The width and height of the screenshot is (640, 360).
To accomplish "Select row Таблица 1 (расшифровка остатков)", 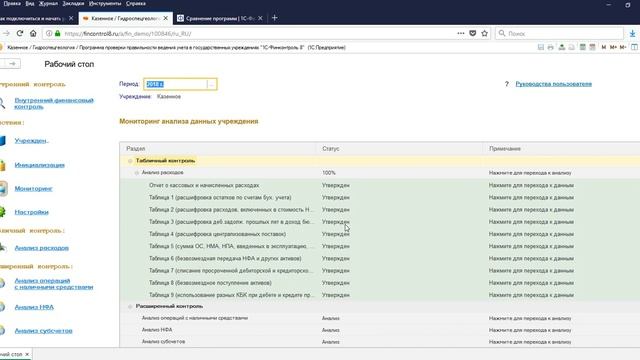I will pos(380,198).
